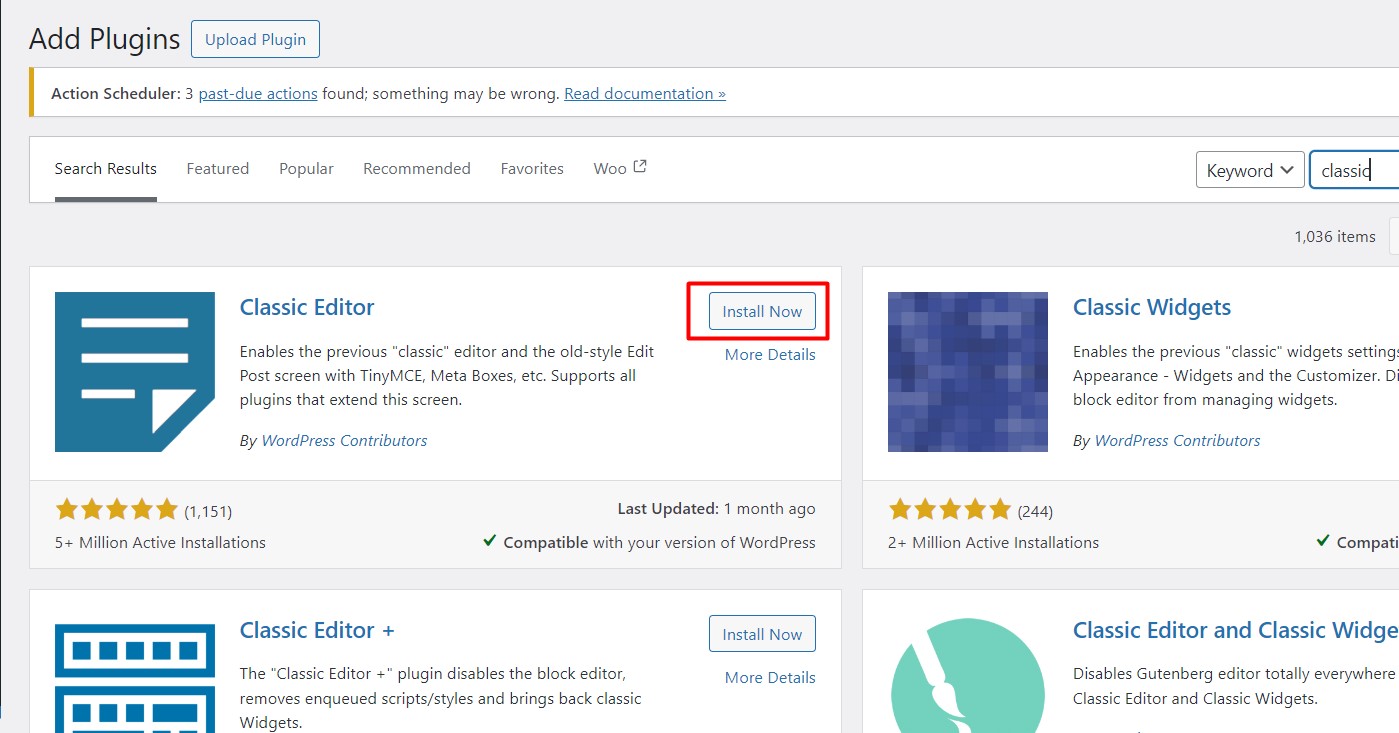Open WordPress Contributors link under Classic Widgets
The height and width of the screenshot is (733, 1399).
1177,440
